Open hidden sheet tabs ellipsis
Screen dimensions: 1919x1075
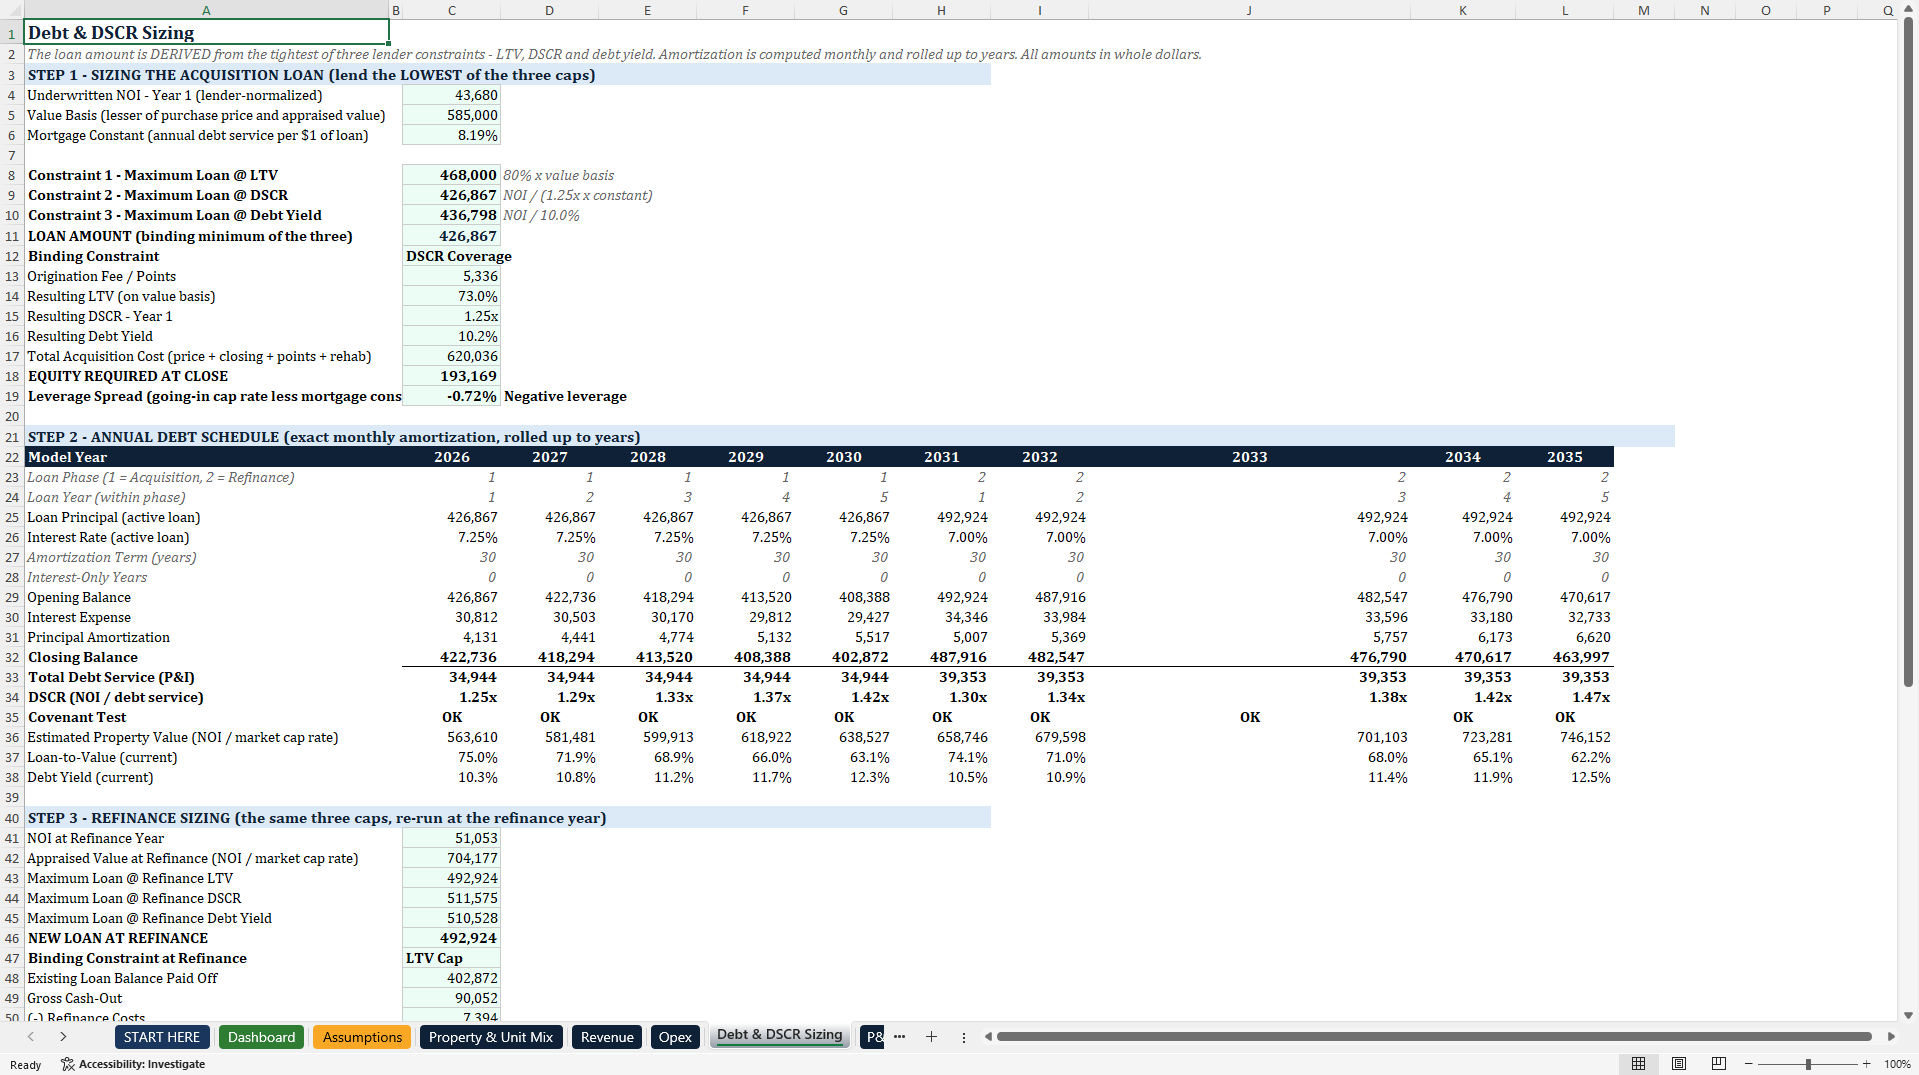pyautogui.click(x=899, y=1037)
